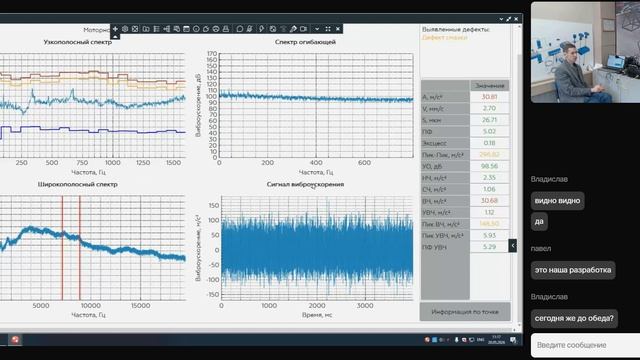Click the gauge dial icon in floating toolbar

216,29
